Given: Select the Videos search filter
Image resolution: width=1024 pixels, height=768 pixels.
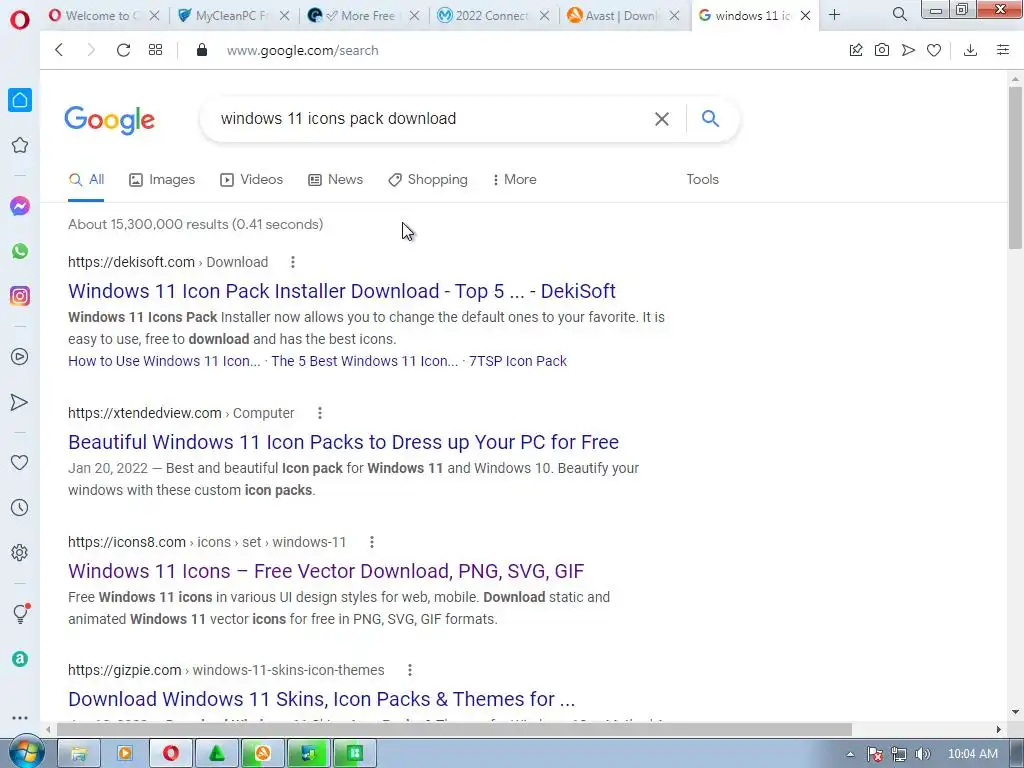Looking at the screenshot, I should tap(251, 180).
